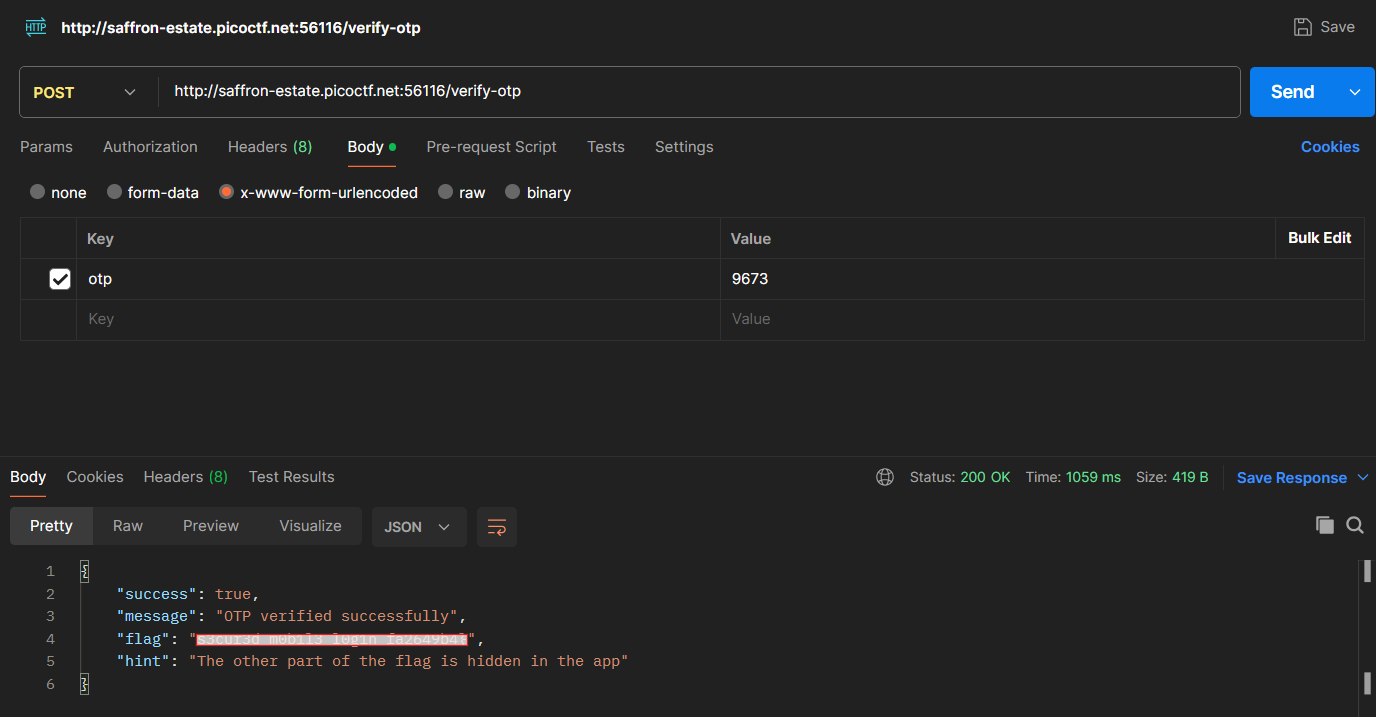Image resolution: width=1376 pixels, height=717 pixels.
Task: Switch to the Authorization tab
Action: click(150, 147)
